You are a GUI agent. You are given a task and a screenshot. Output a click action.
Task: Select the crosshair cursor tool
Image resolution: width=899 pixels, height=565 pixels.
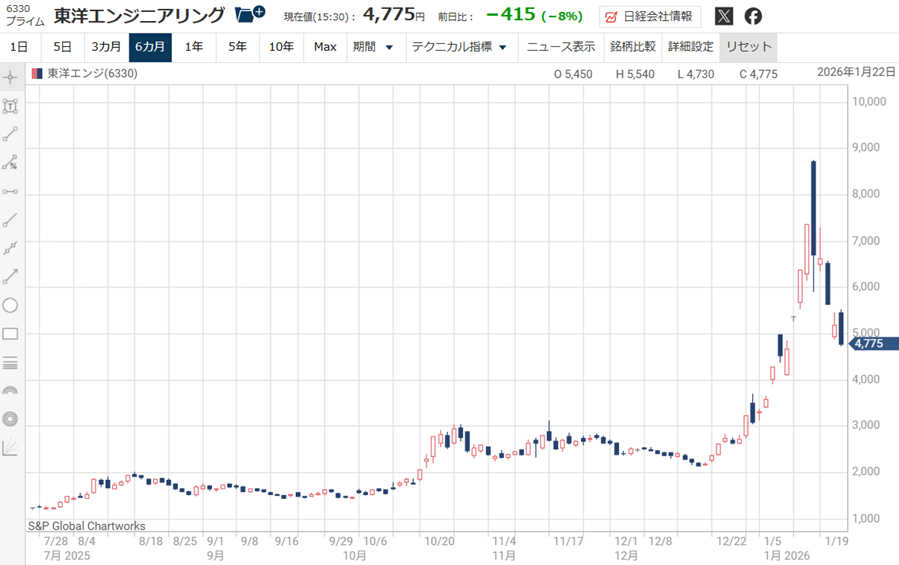click(x=10, y=77)
